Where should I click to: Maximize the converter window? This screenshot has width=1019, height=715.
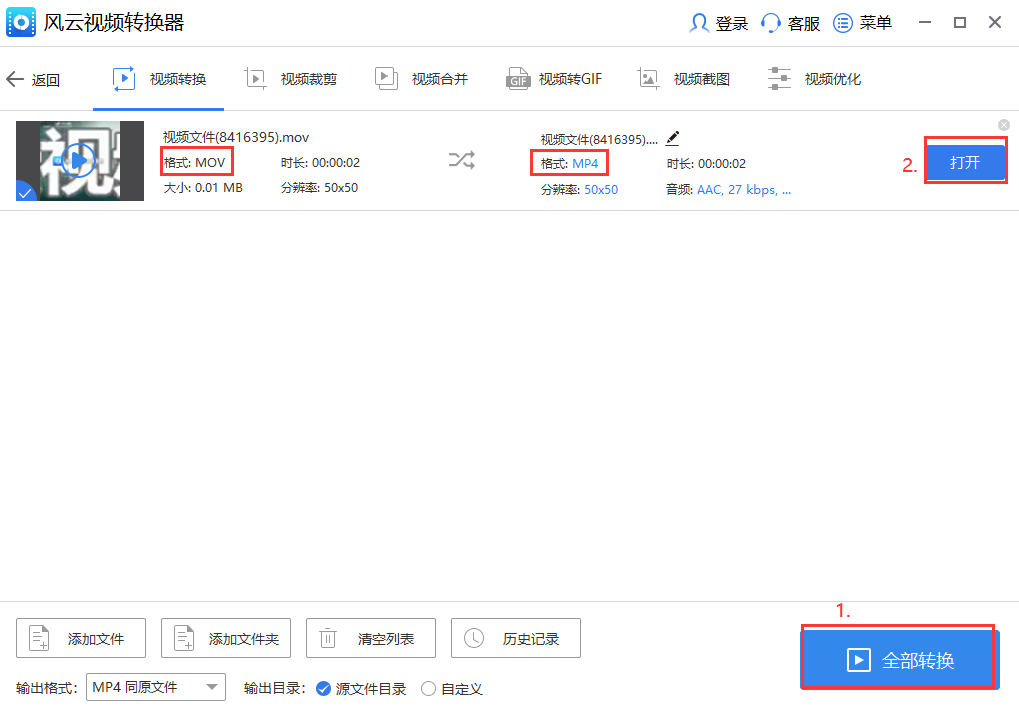pyautogui.click(x=960, y=23)
